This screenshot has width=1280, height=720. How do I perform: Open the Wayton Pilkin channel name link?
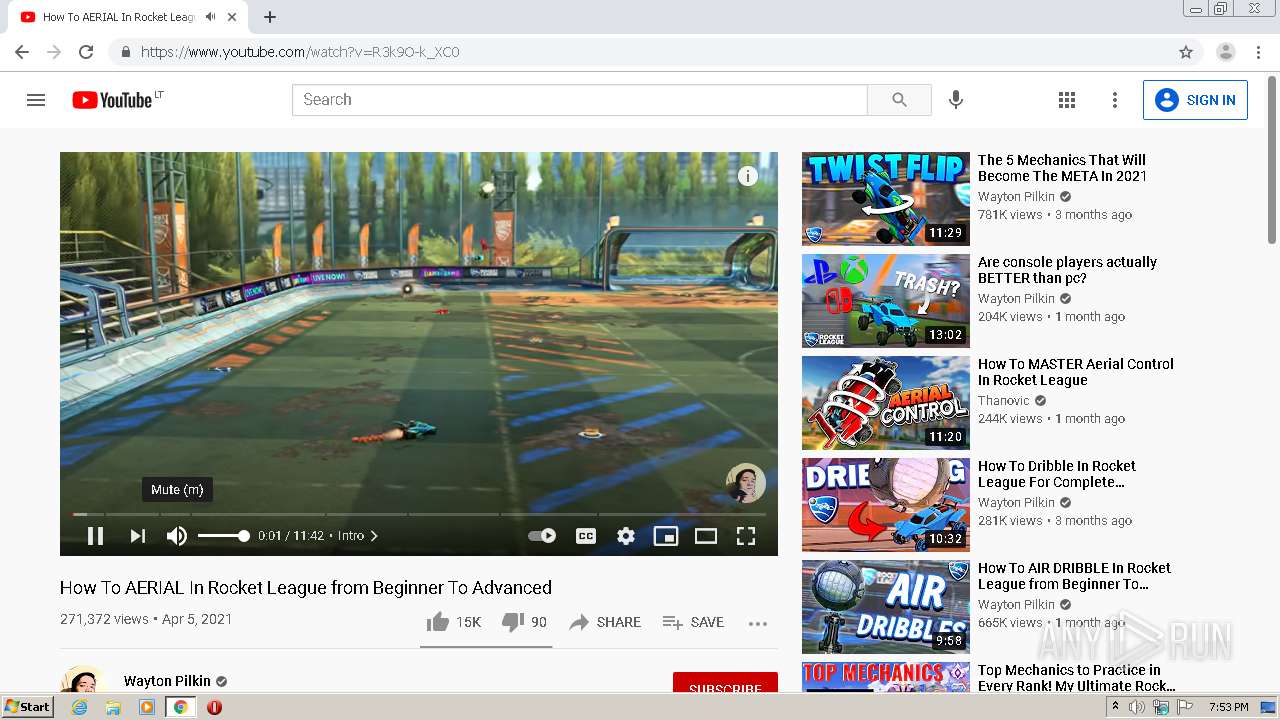[x=167, y=681]
